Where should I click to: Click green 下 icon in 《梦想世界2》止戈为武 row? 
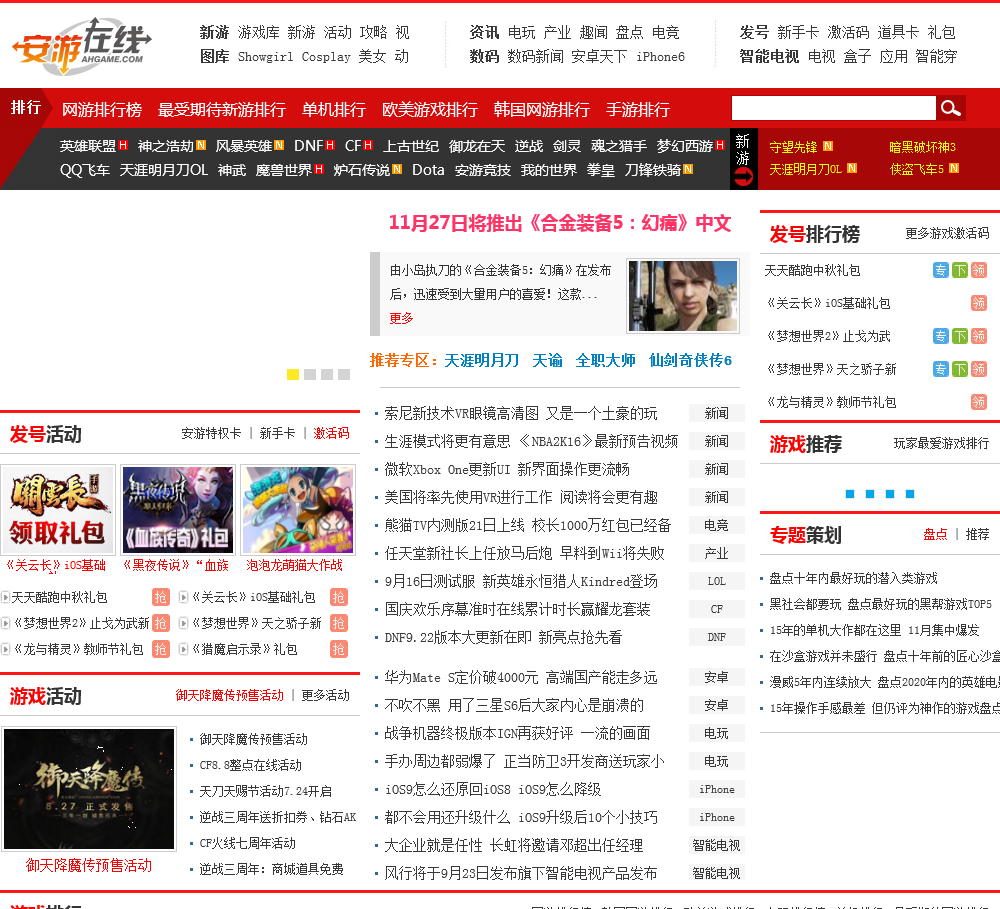tap(960, 336)
